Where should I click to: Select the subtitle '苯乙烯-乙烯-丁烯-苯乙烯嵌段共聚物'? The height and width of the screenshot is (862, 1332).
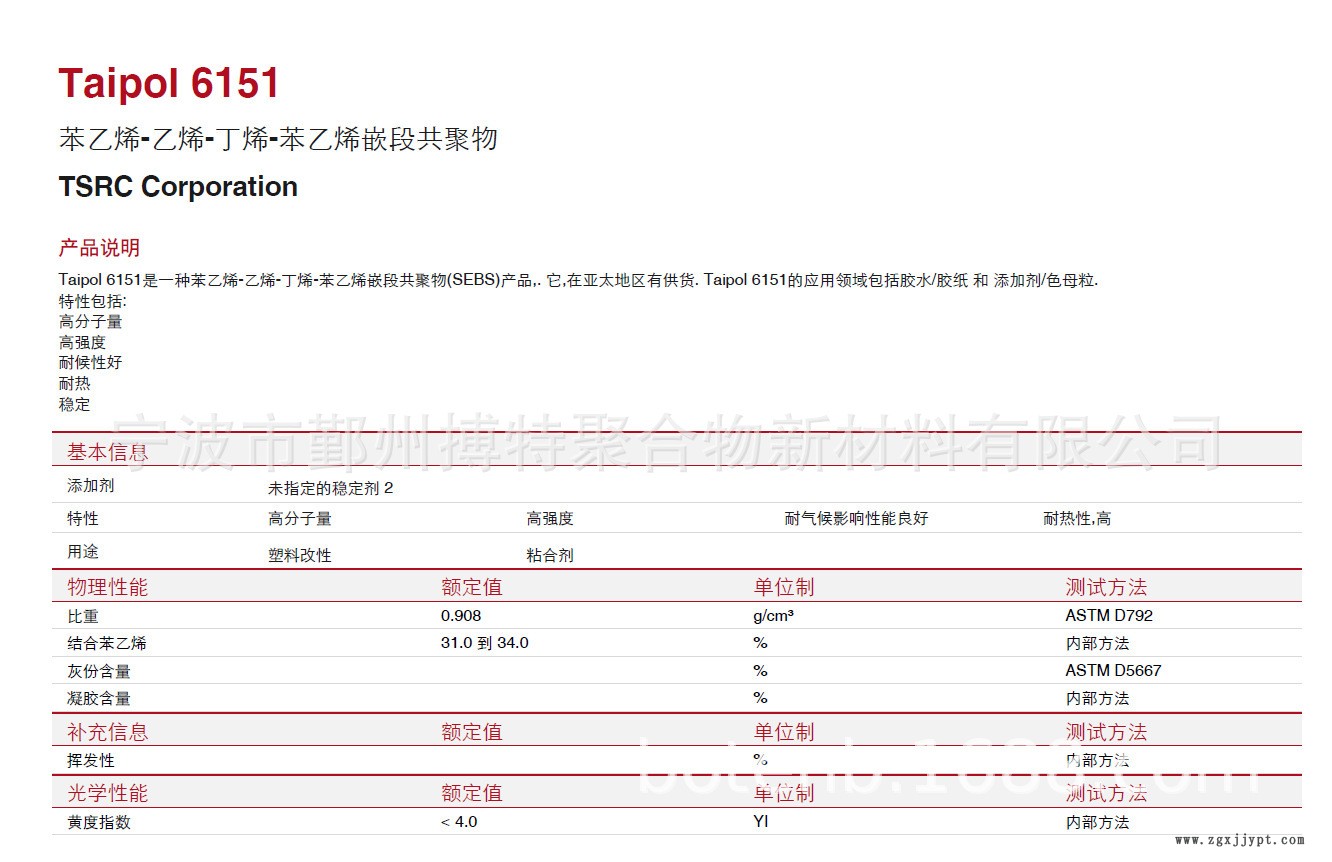point(278,140)
